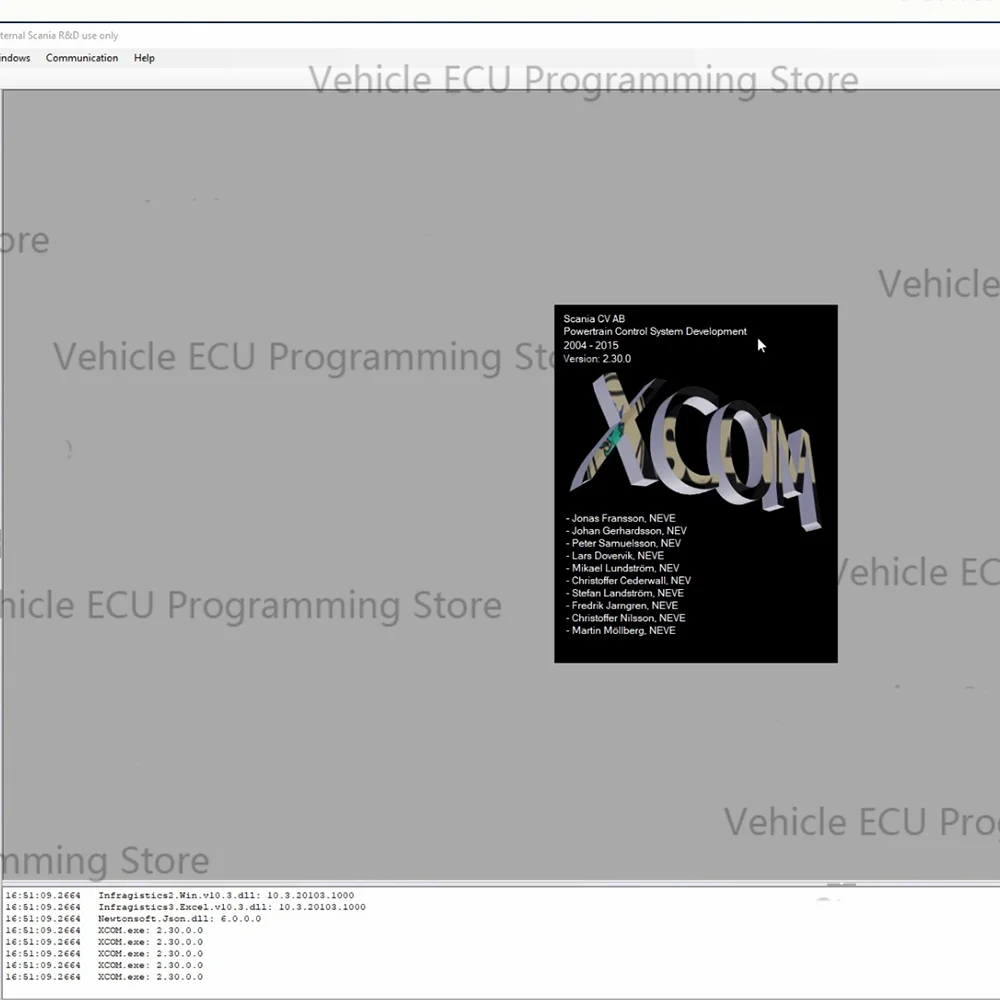Select 'Stefan Landström, NEVE' credit line
This screenshot has width=1000, height=1000.
[x=625, y=593]
